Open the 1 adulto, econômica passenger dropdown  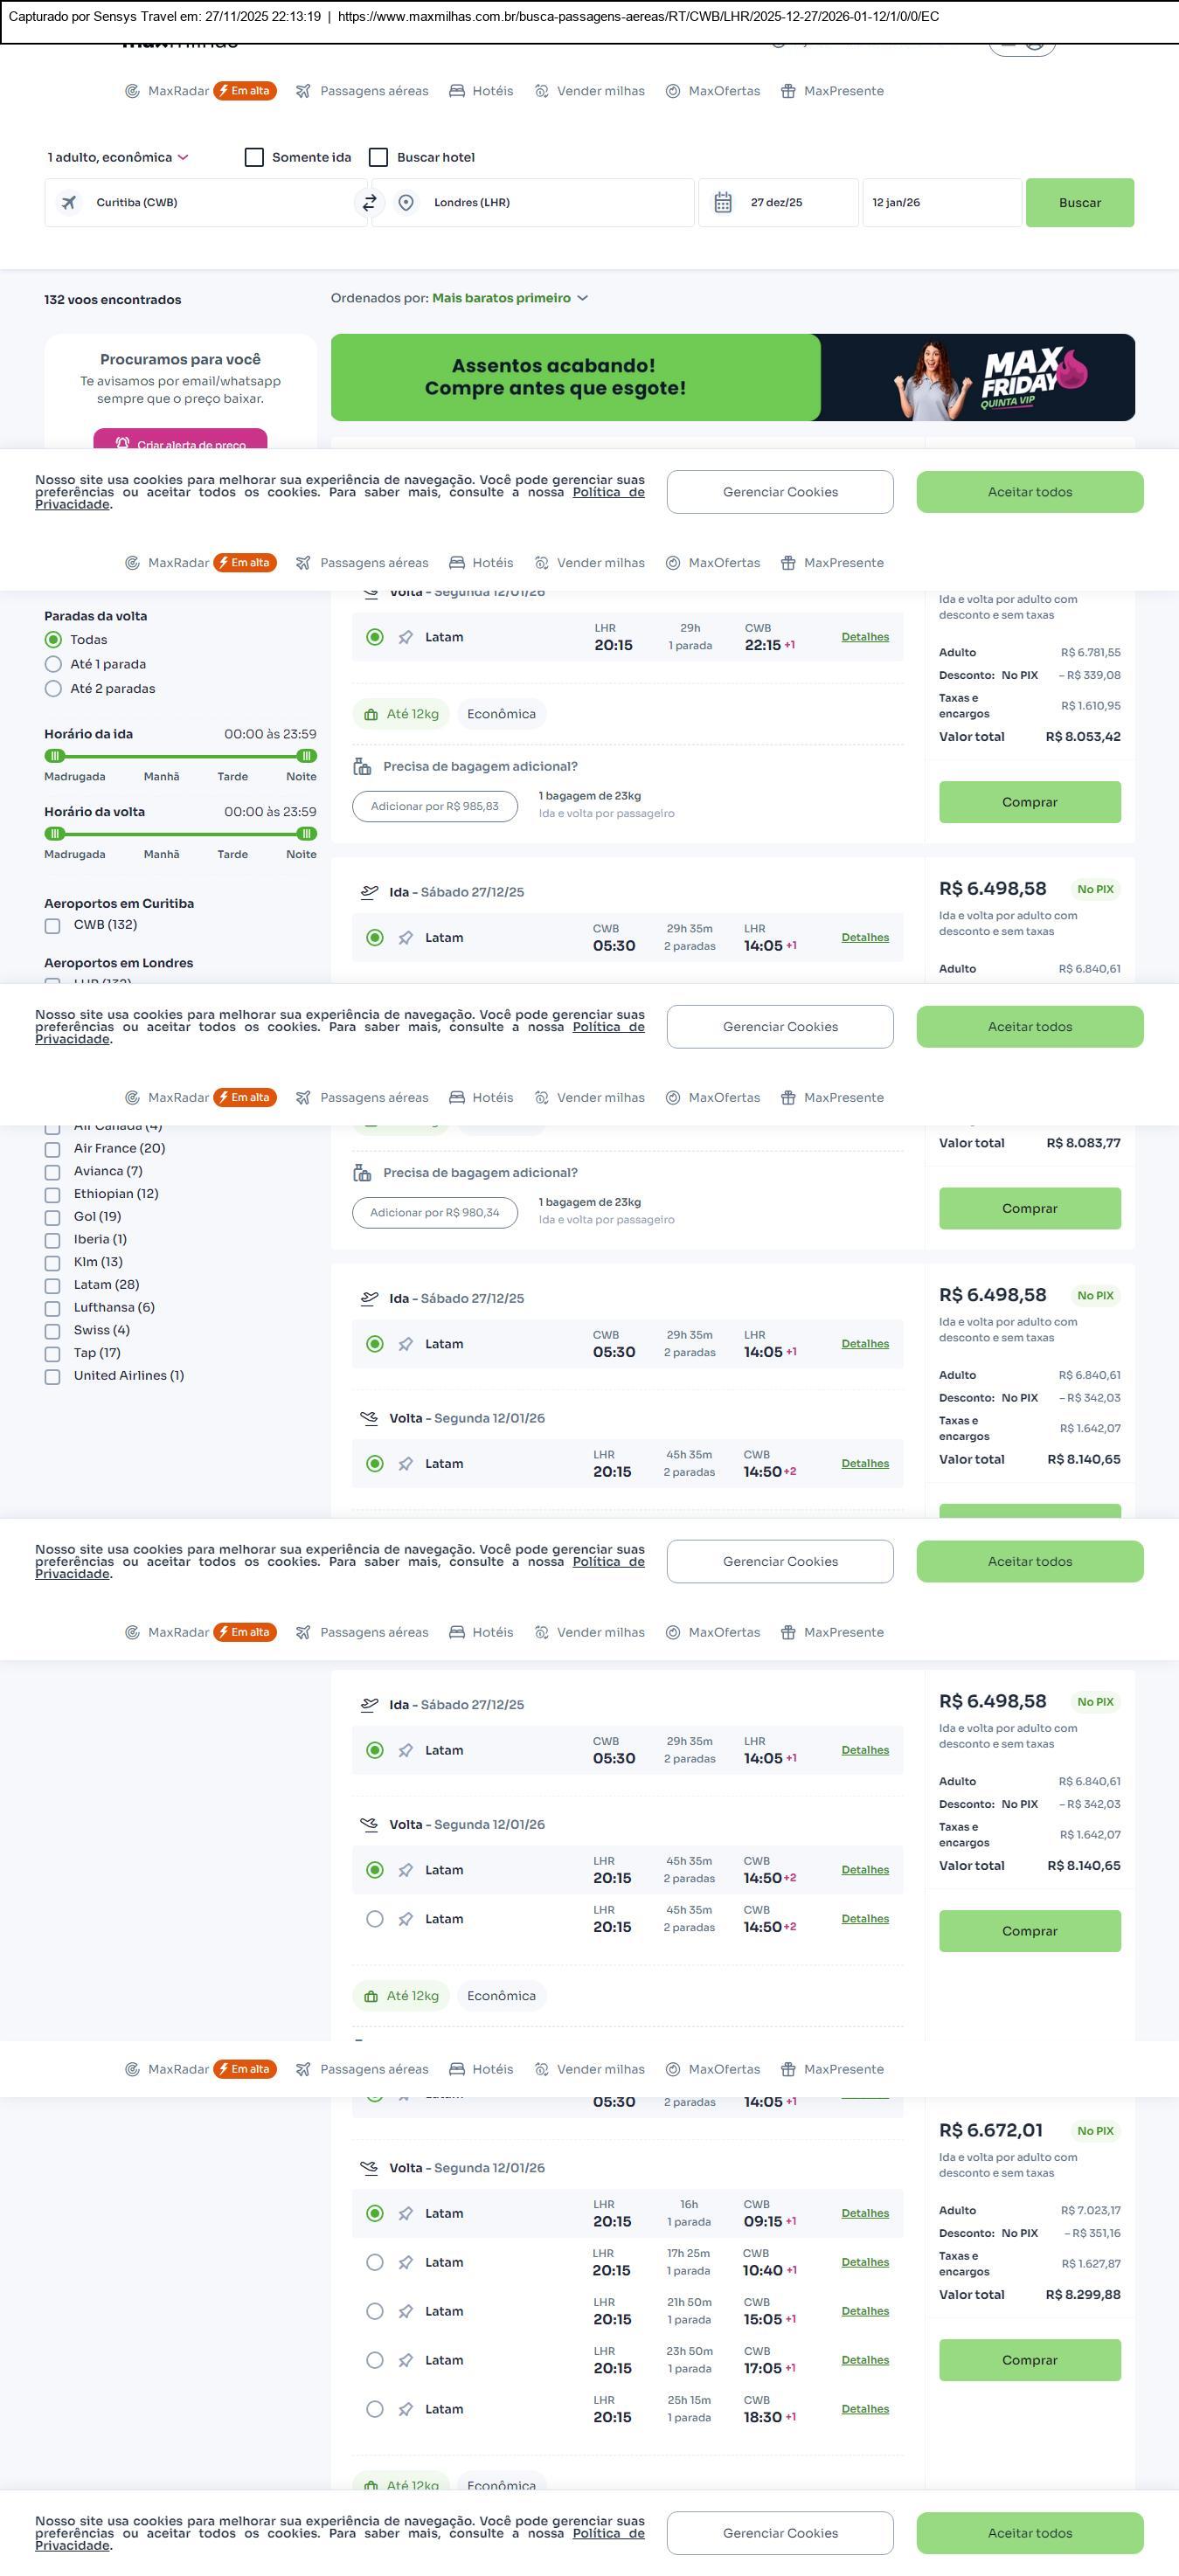118,158
